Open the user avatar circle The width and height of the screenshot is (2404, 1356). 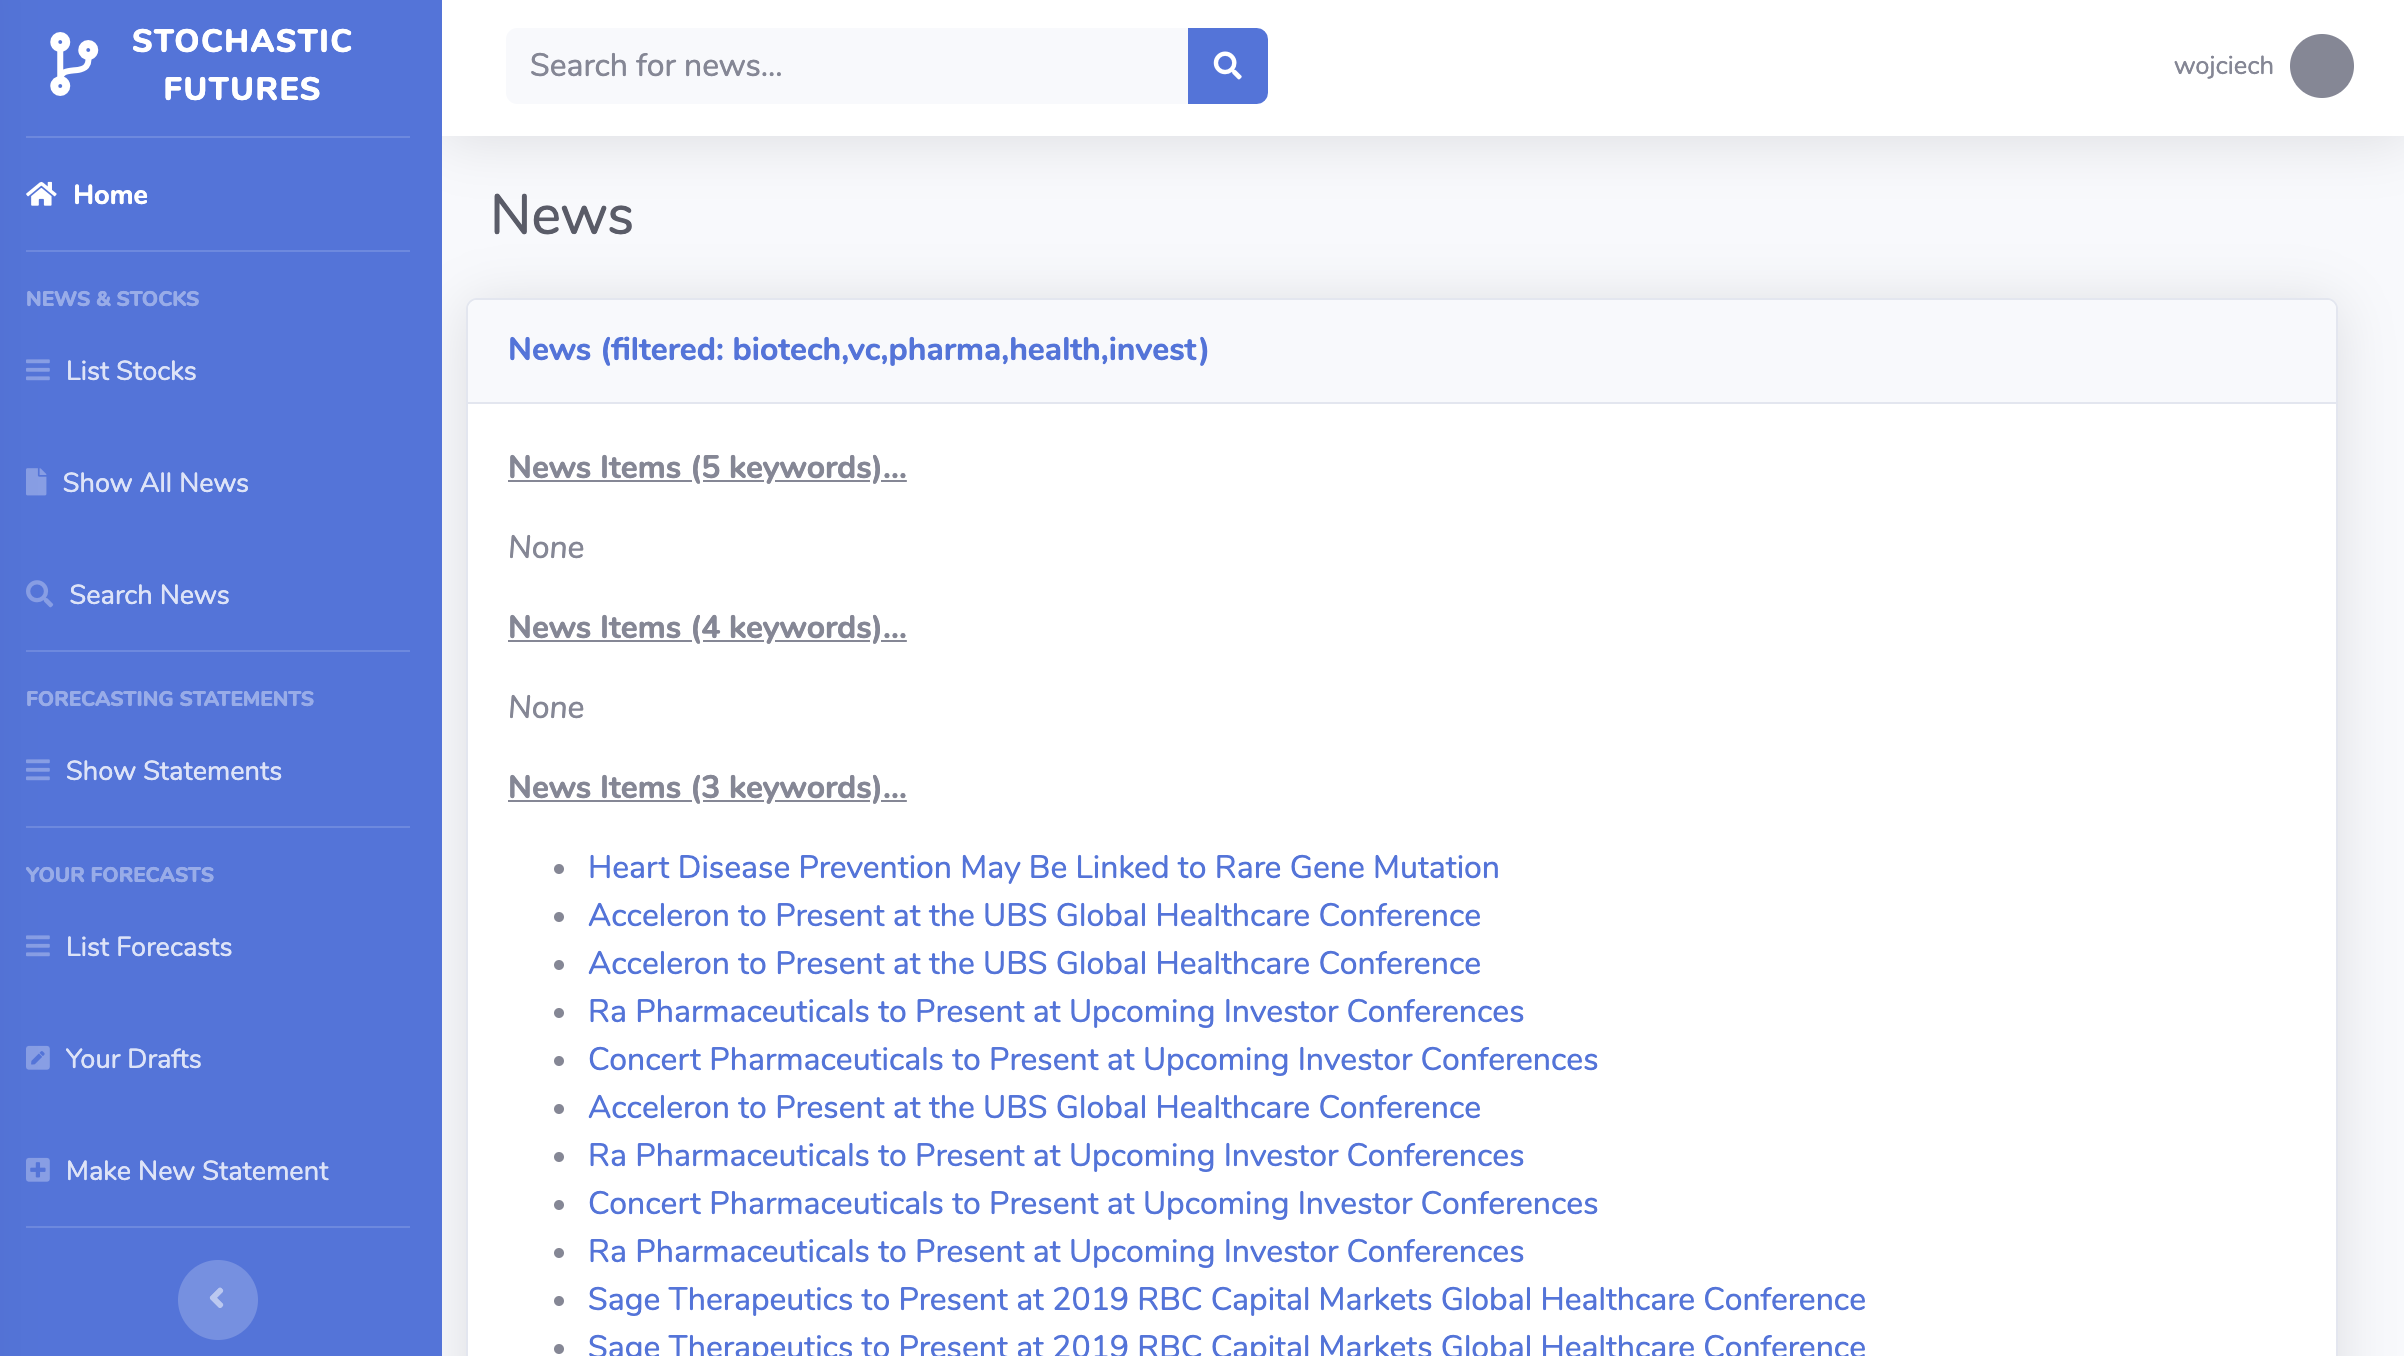[2321, 66]
